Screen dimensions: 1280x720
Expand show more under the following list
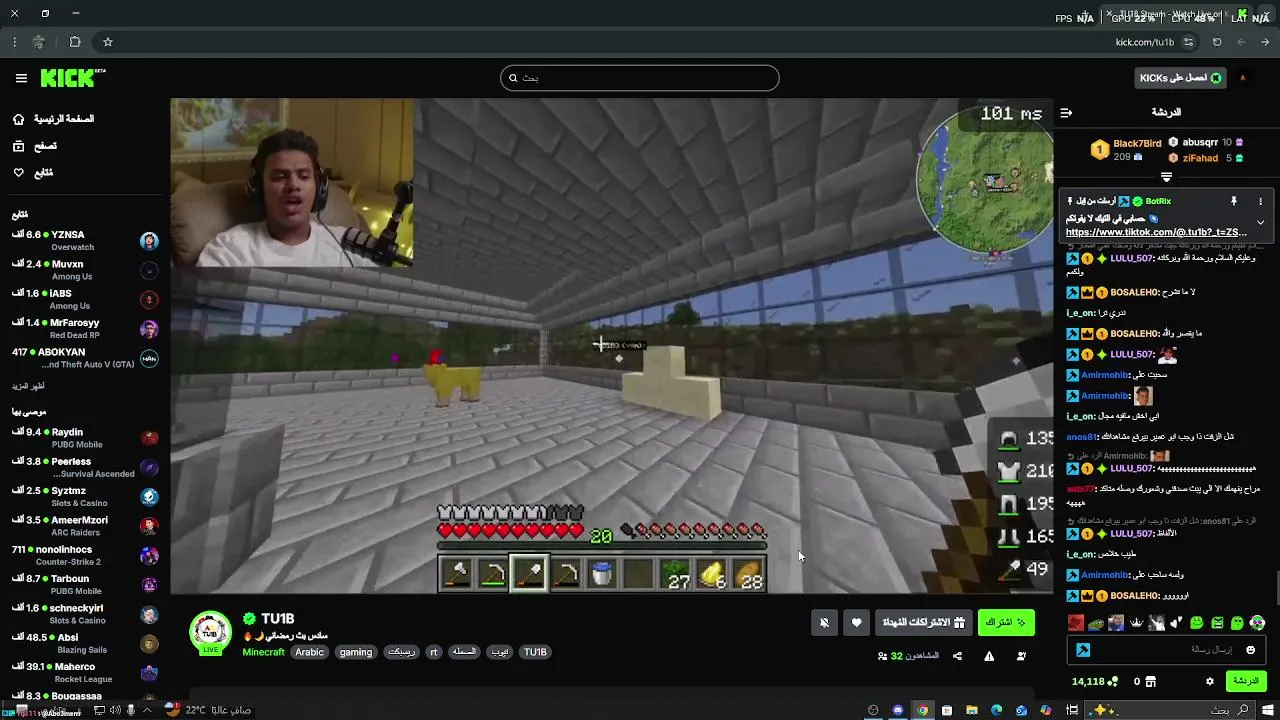click(x=28, y=386)
